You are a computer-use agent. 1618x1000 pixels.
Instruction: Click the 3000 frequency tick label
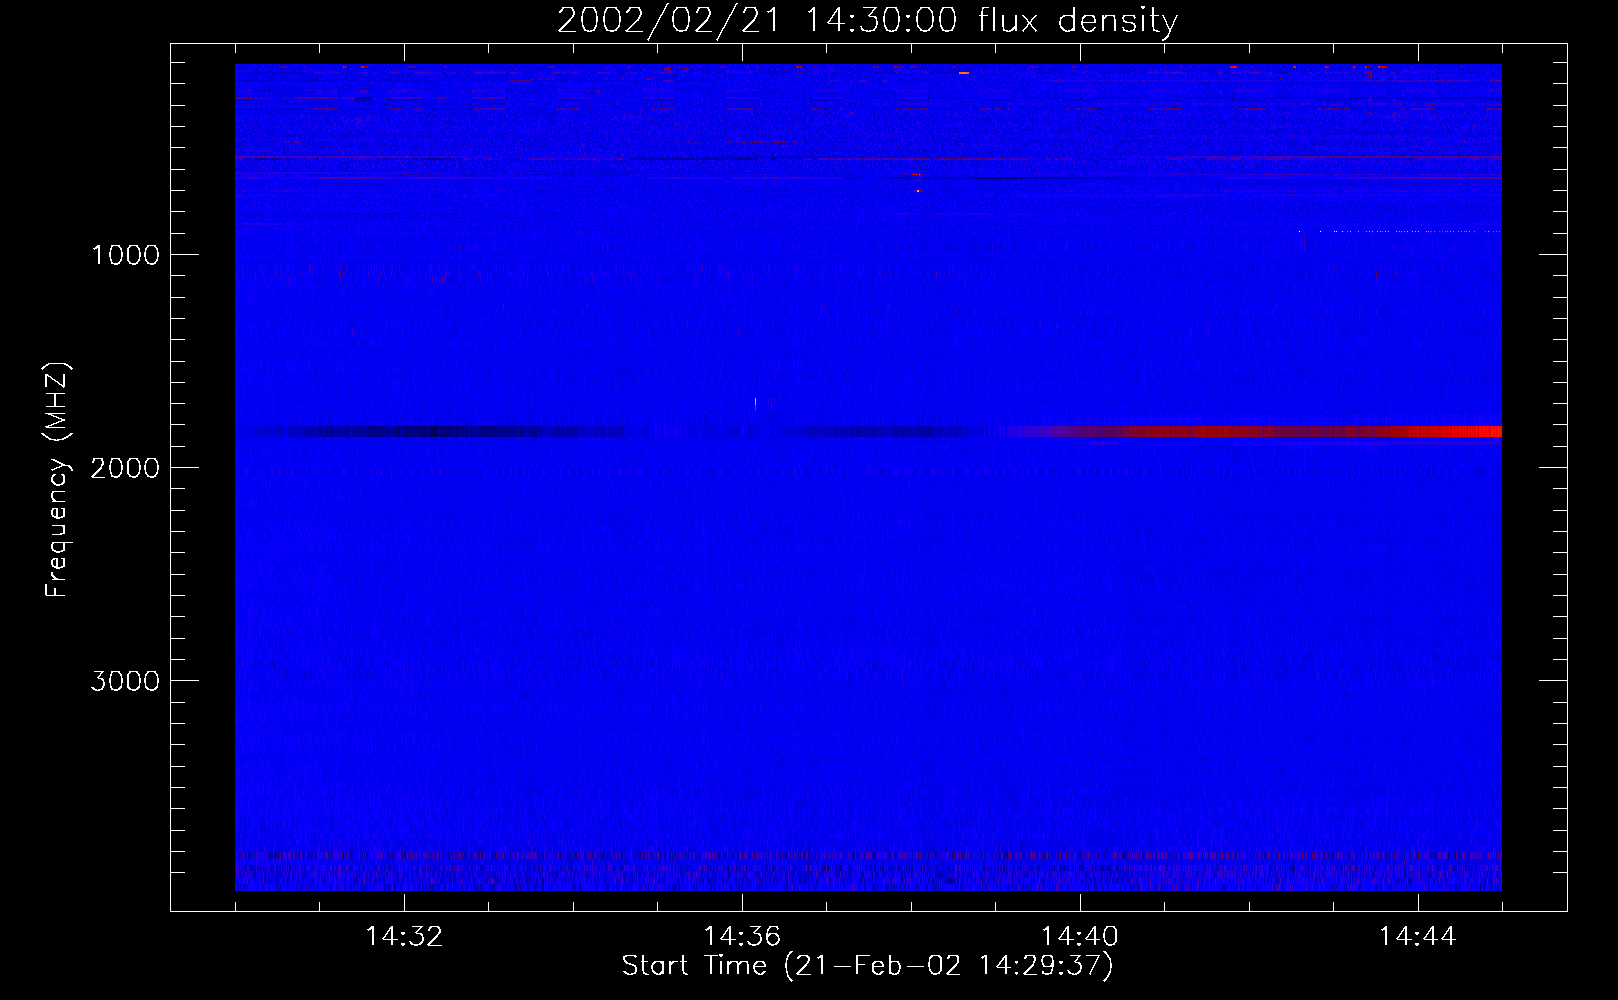[x=125, y=681]
